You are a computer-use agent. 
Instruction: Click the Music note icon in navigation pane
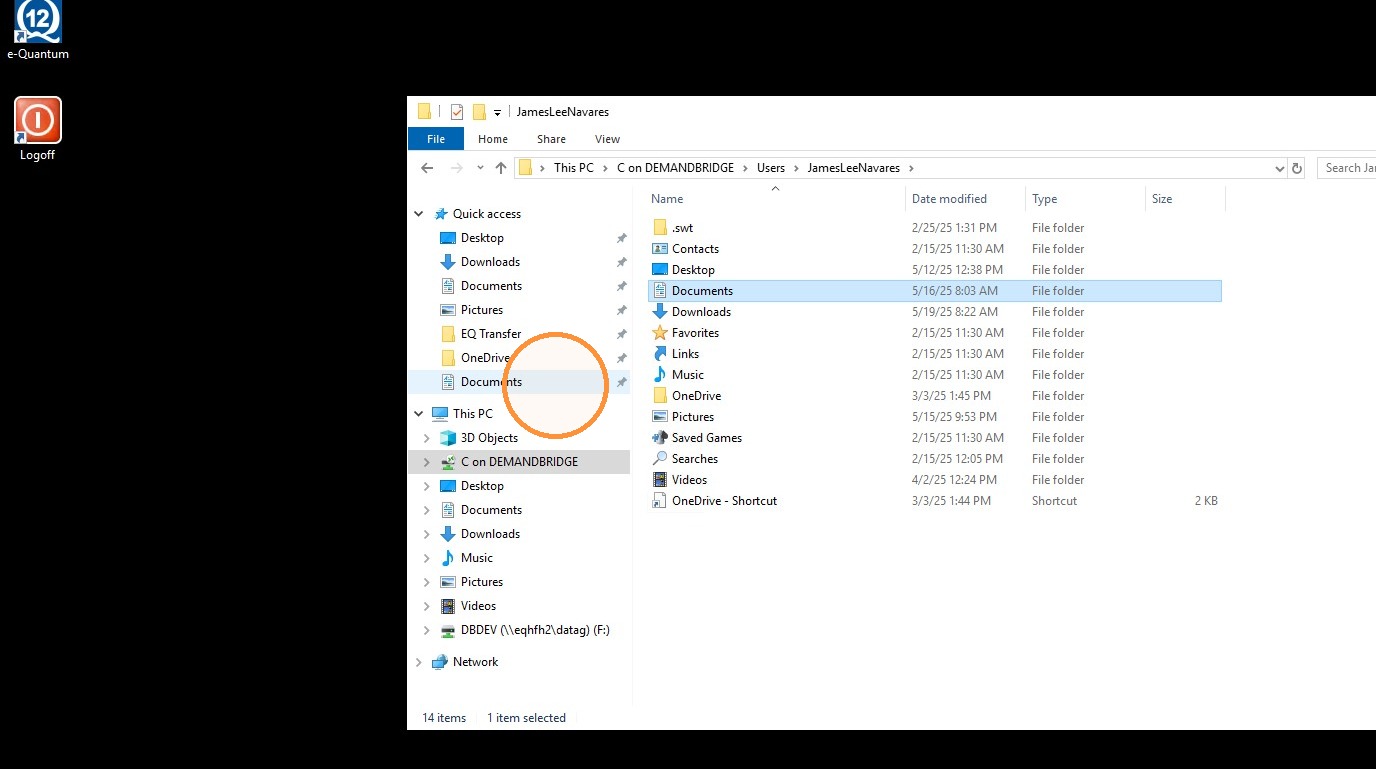coord(448,558)
